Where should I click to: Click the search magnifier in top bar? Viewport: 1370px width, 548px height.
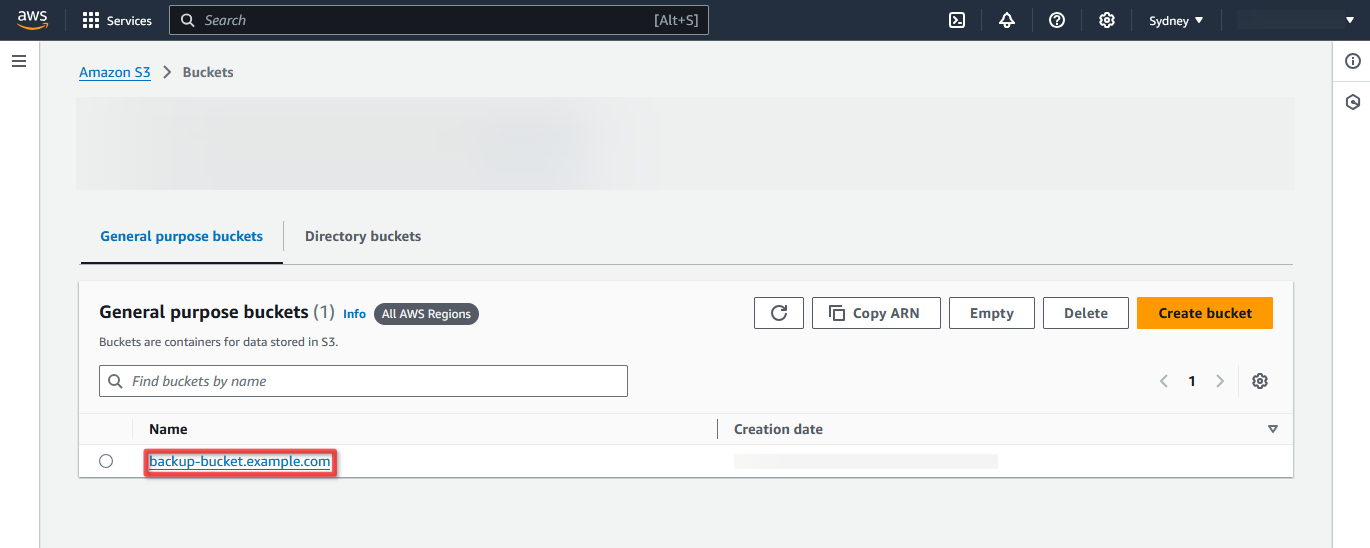pos(187,20)
